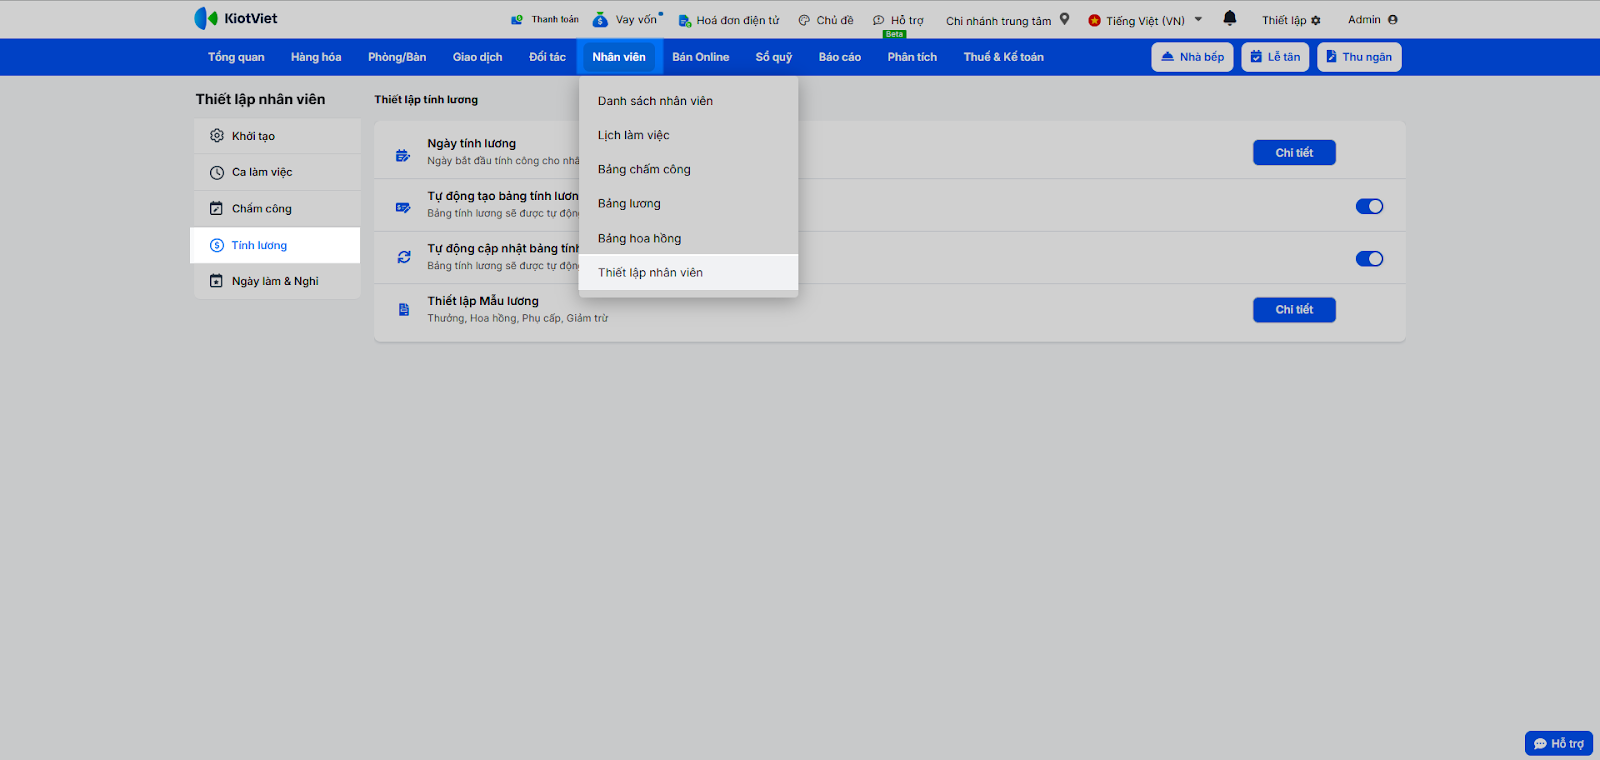Click the Thiết lập nhân viên page heading
Screen dimensions: 1600x760
click(260, 99)
